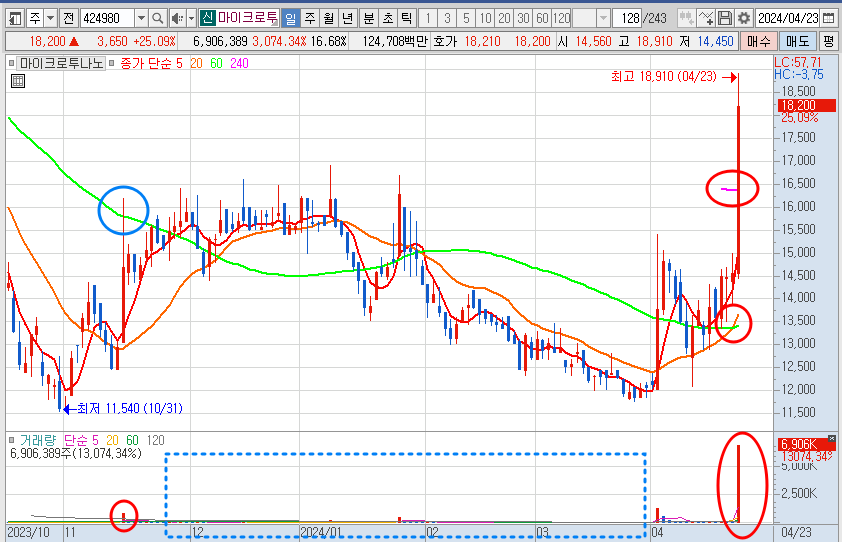
Task: Click the 최고 18,910 (04/23) label
Action: [664, 77]
